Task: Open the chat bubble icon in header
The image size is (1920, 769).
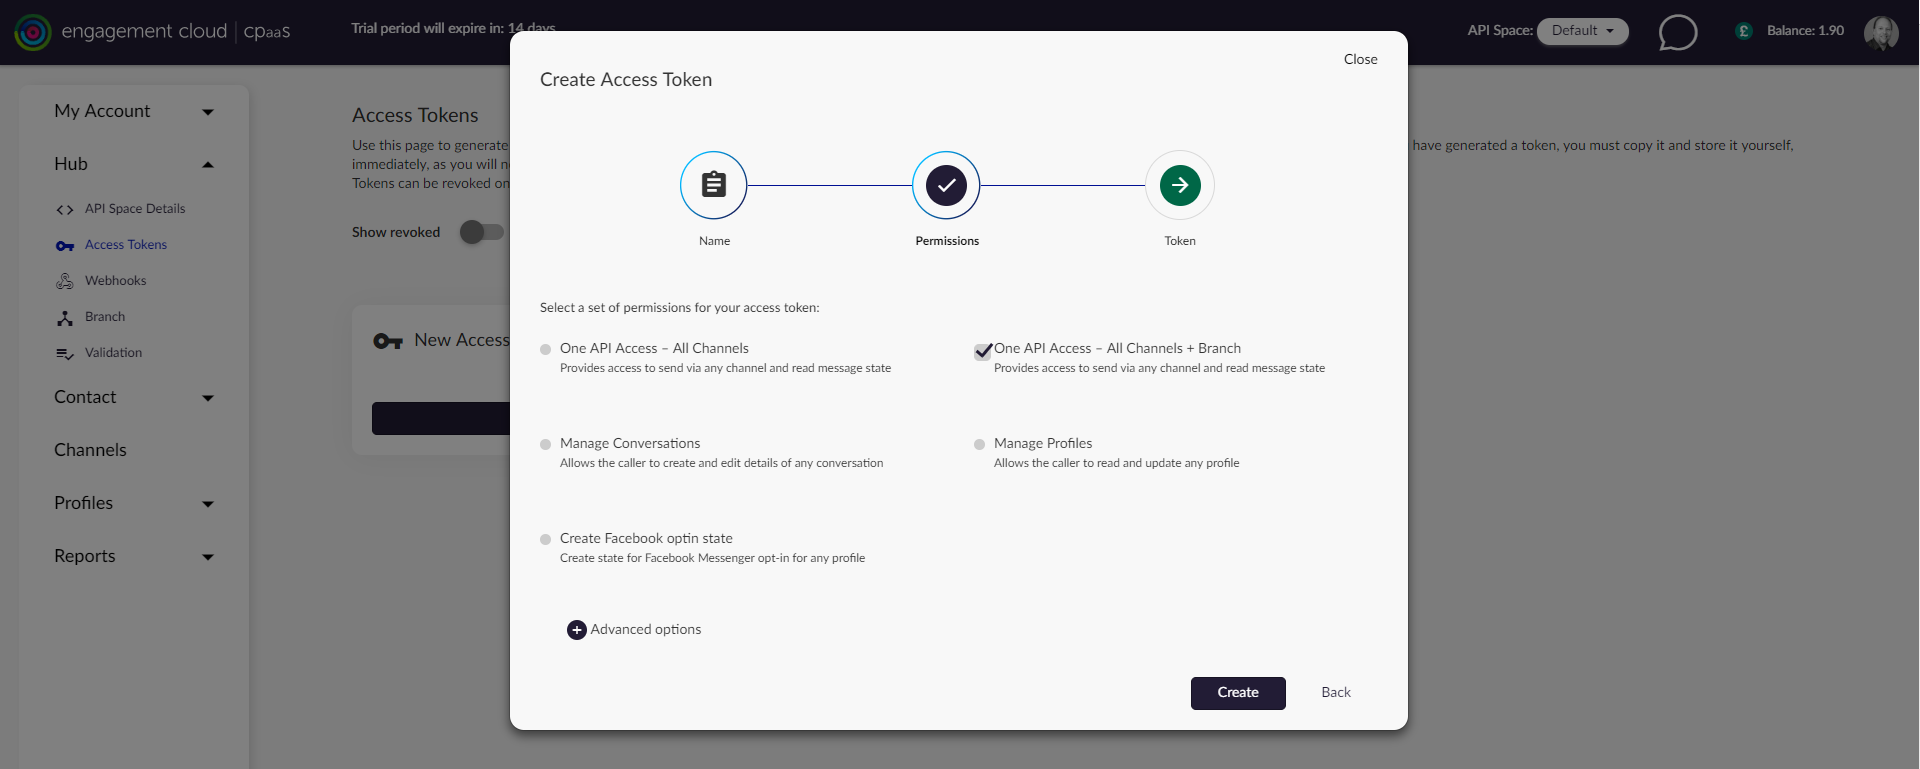Action: (x=1678, y=32)
